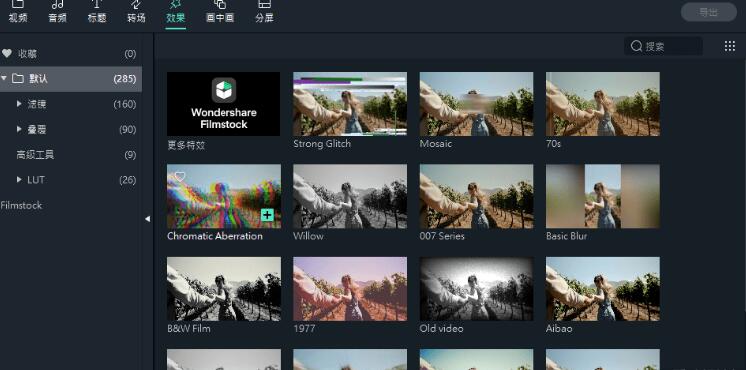Select the 效果 effects tab

point(176,13)
